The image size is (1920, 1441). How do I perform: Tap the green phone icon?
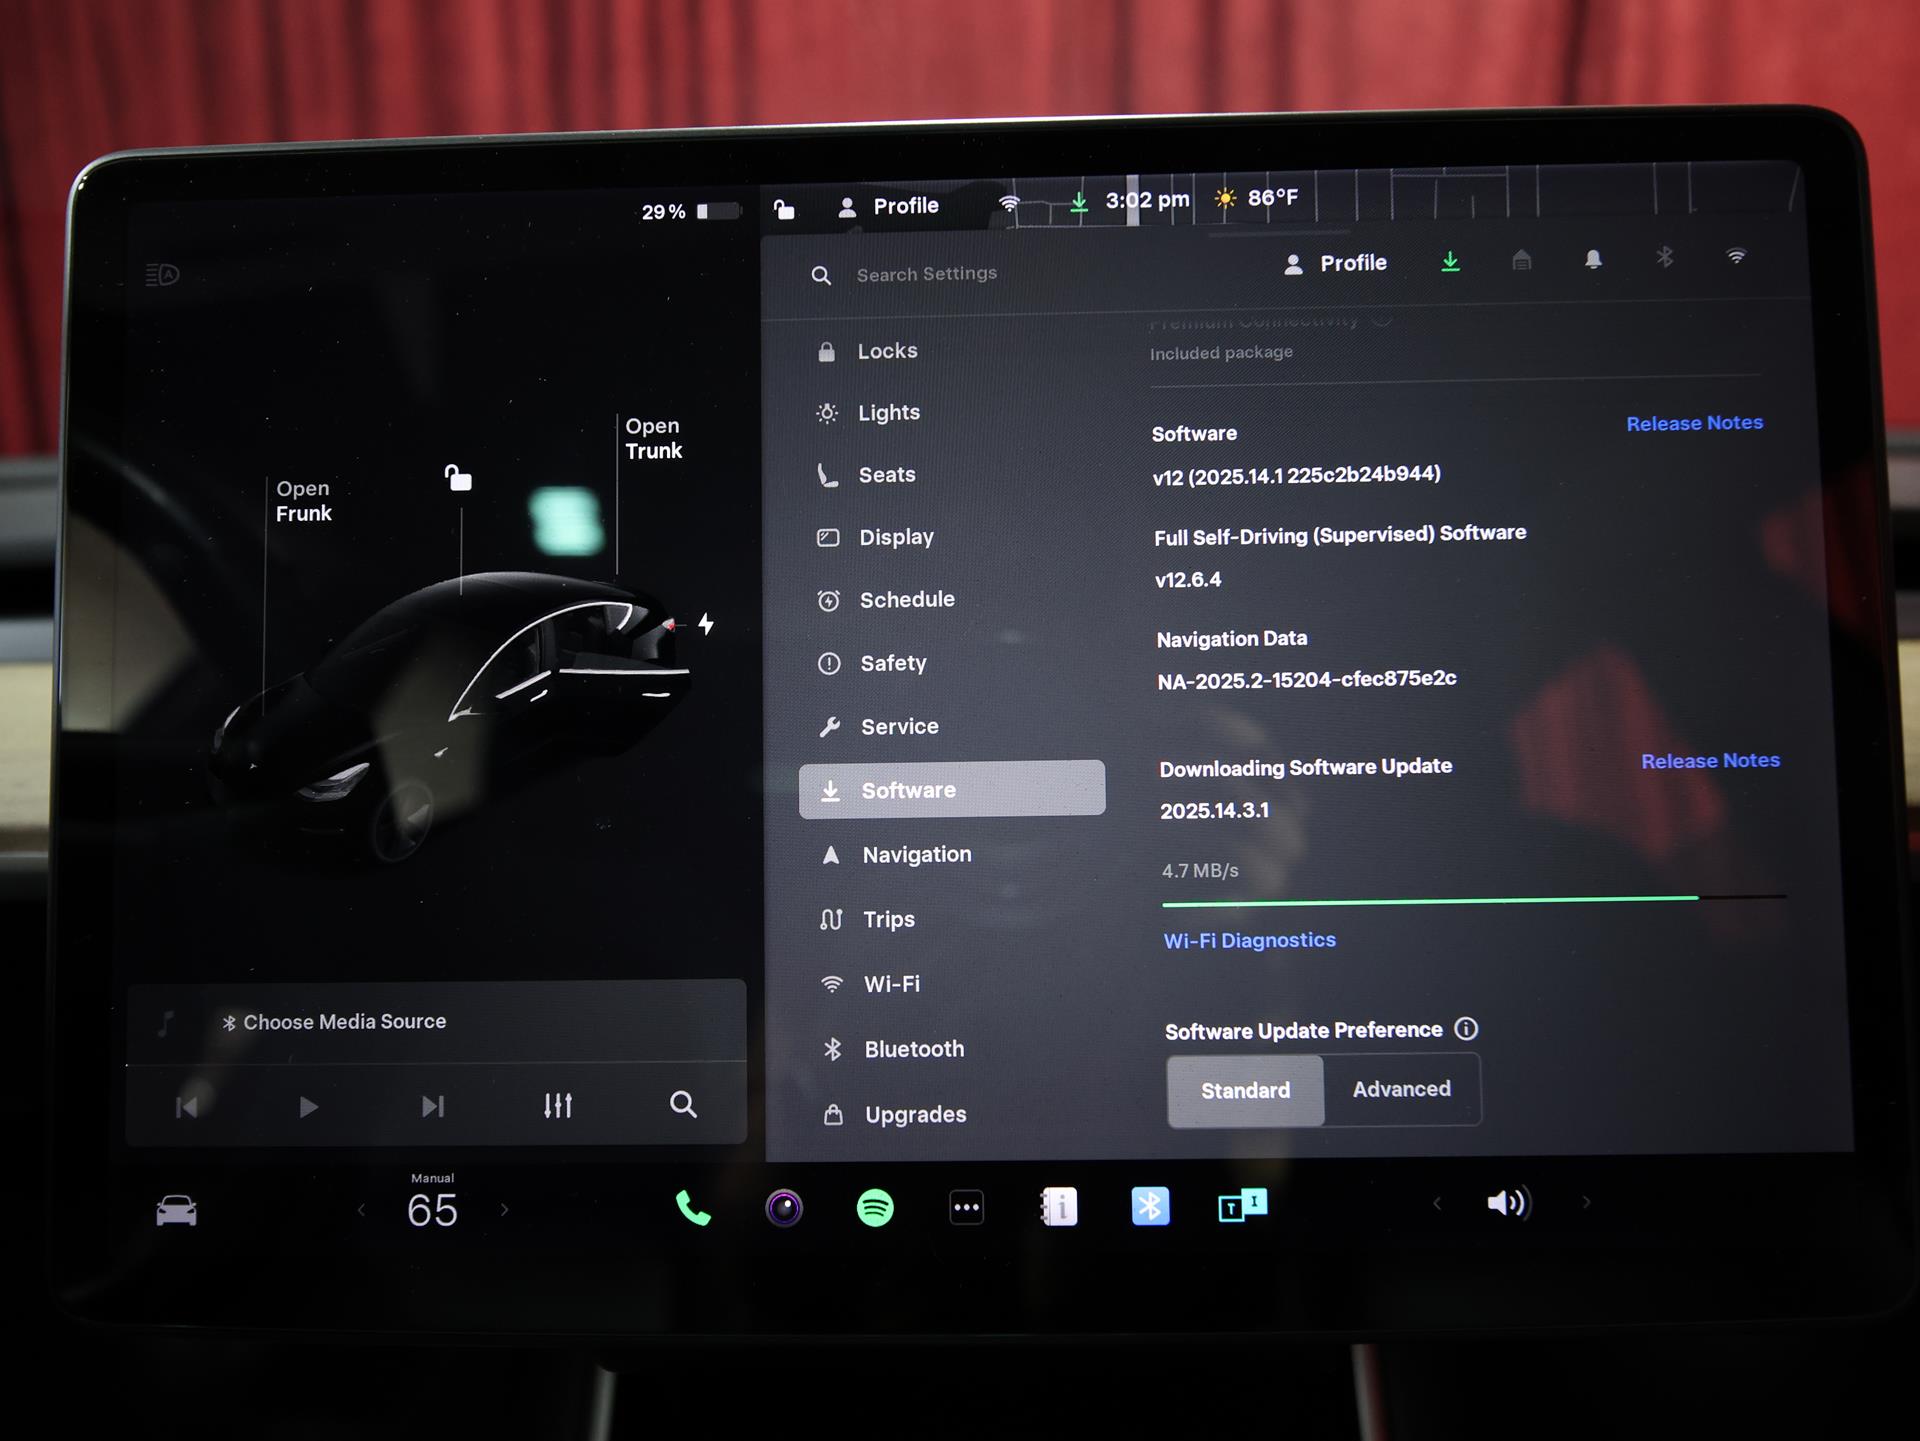(x=693, y=1209)
